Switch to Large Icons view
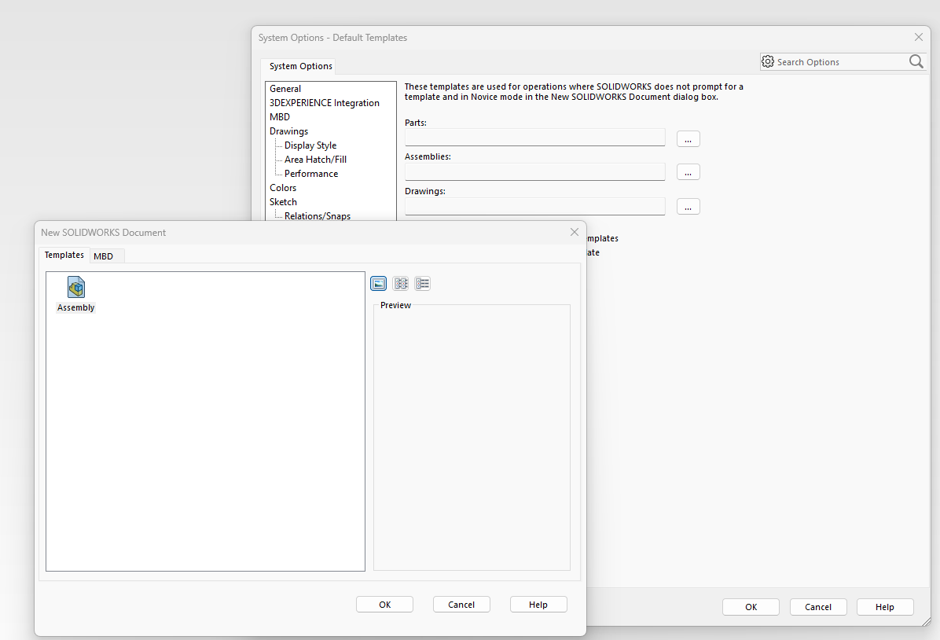Image resolution: width=940 pixels, height=640 pixels. coord(378,283)
